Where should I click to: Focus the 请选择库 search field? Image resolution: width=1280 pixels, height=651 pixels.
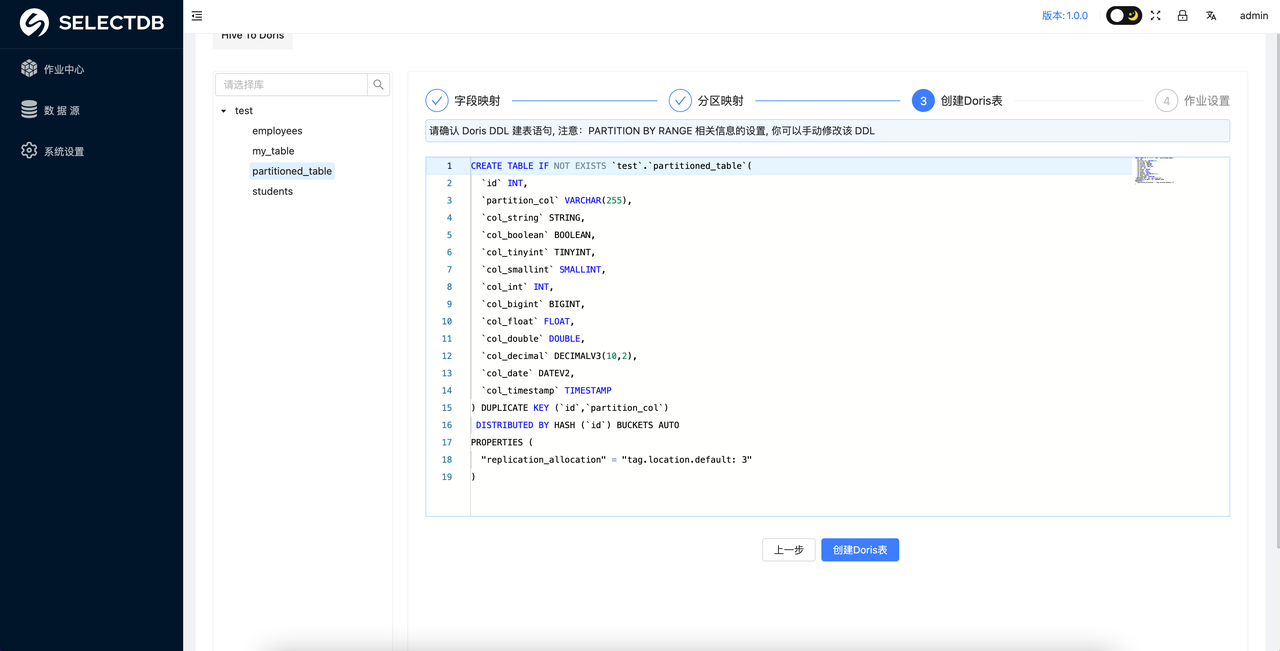[x=291, y=85]
